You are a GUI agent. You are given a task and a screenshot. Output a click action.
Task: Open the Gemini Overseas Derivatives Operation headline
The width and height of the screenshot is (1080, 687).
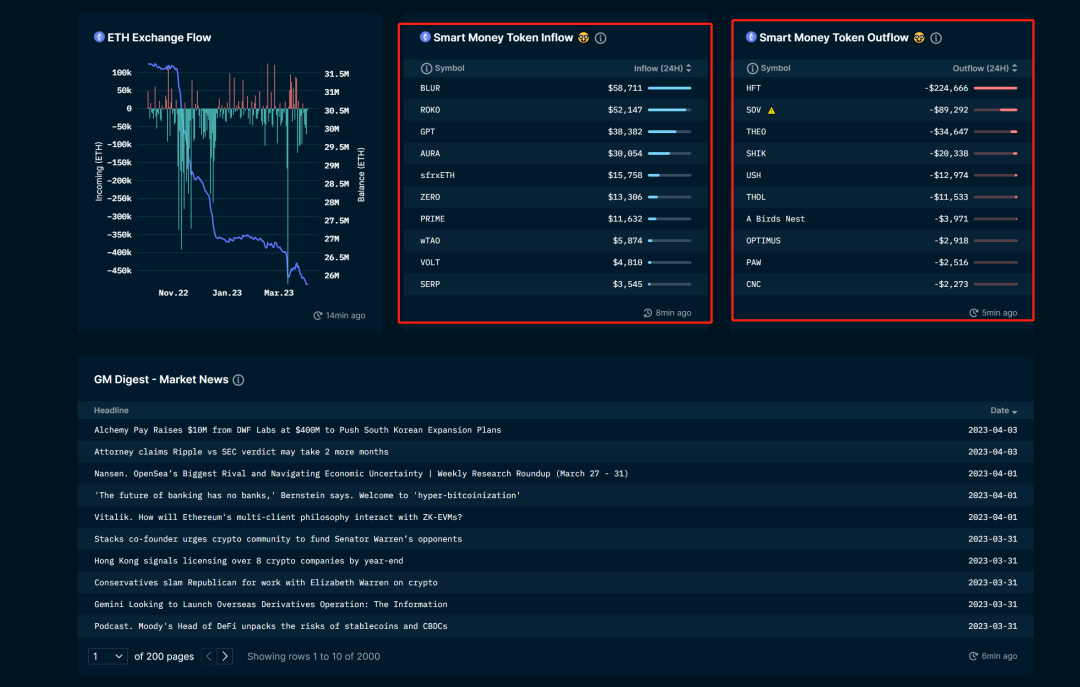(x=271, y=604)
